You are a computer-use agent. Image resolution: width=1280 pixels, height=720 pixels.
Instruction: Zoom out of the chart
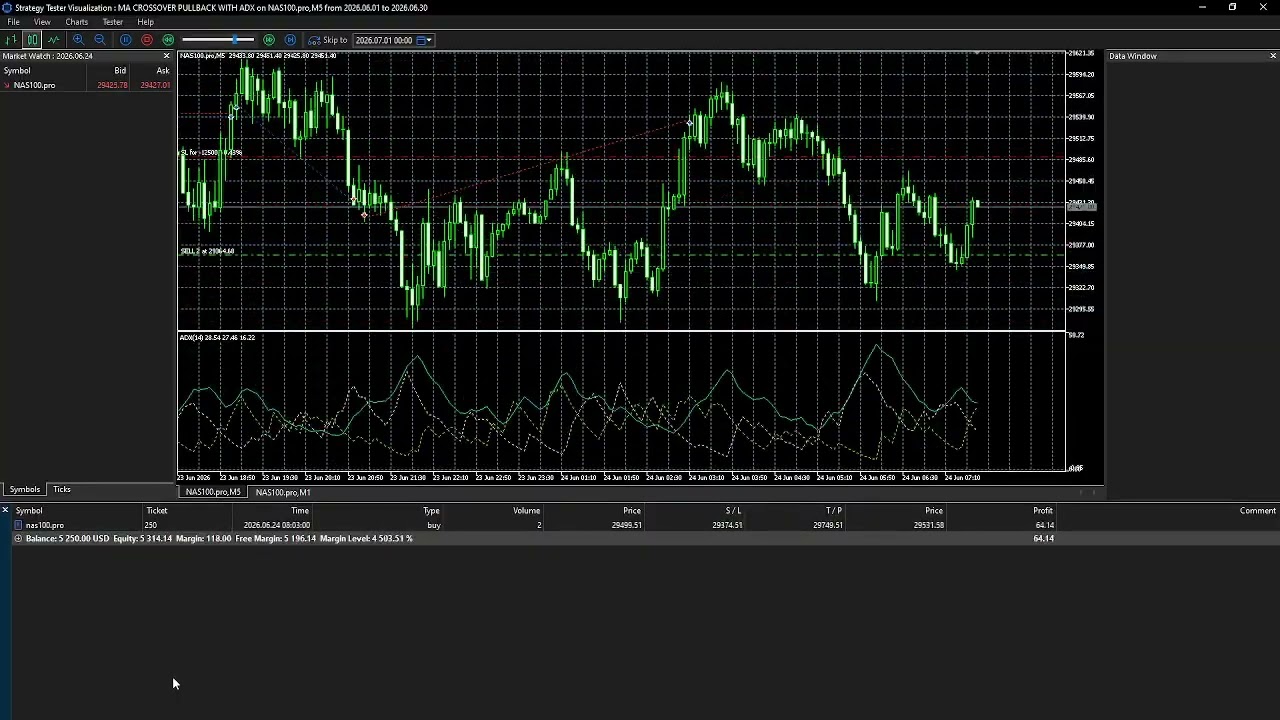[x=100, y=40]
